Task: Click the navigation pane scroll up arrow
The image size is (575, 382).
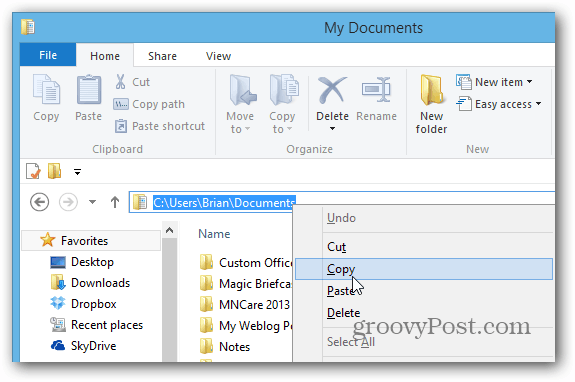Action: pyautogui.click(x=169, y=230)
